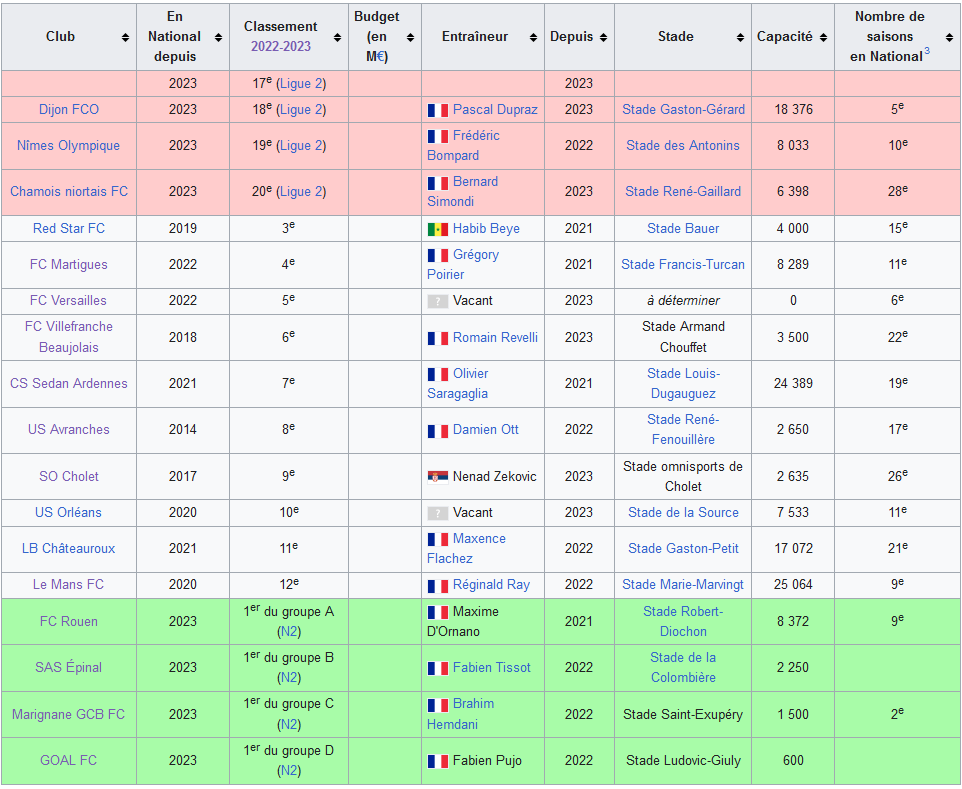This screenshot has width=962, height=789.
Task: Open Stade Gaston-Gérard link
Action: click(x=683, y=110)
